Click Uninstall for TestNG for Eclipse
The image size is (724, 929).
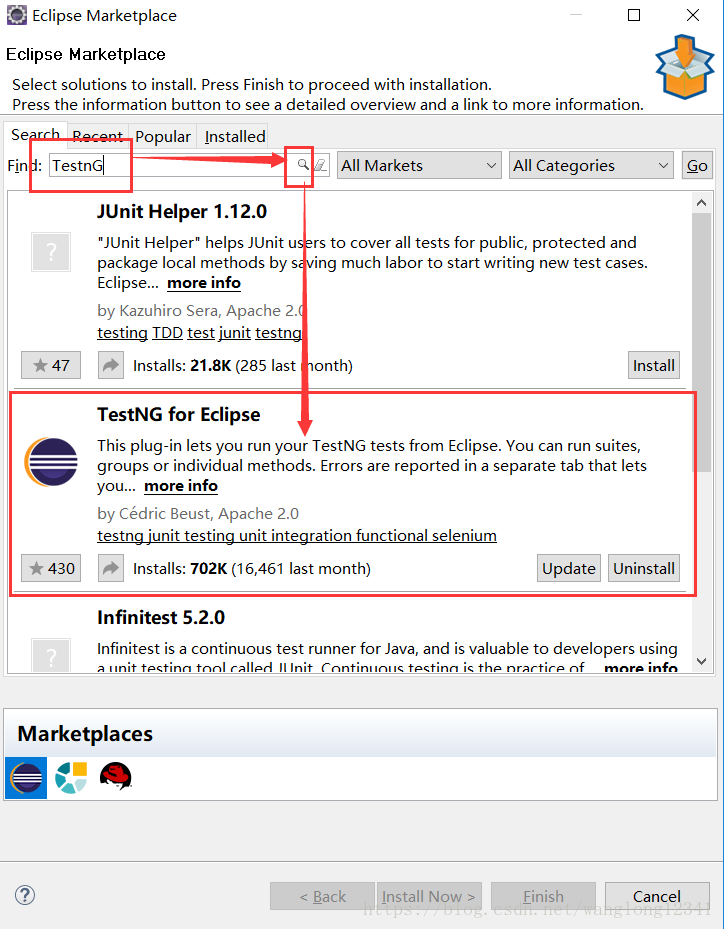coord(643,568)
